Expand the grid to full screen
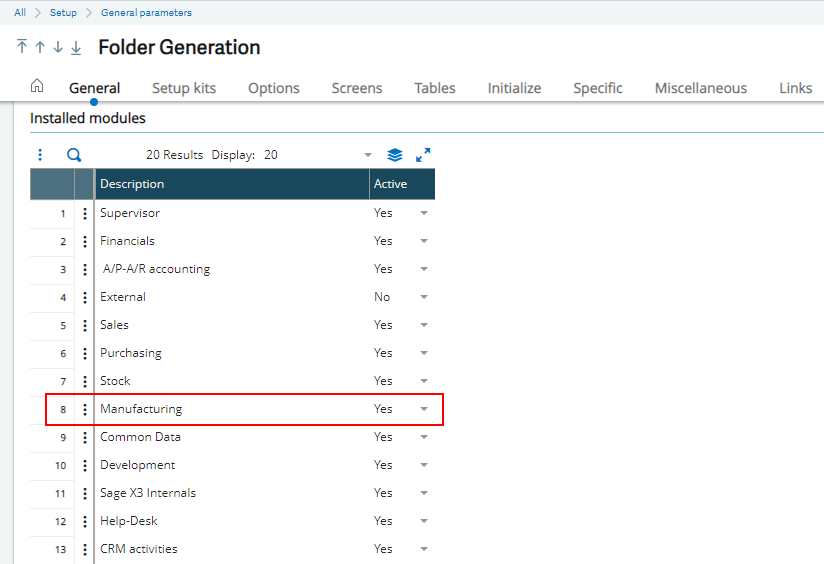 423,155
